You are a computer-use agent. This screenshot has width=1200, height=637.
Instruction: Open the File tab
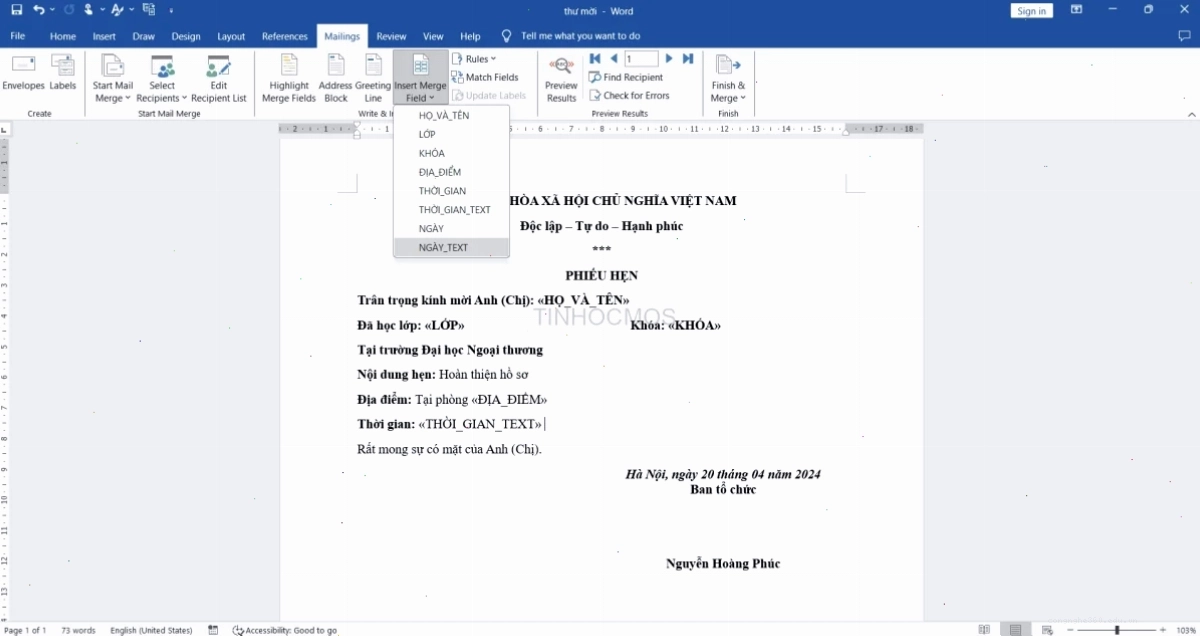coord(18,36)
